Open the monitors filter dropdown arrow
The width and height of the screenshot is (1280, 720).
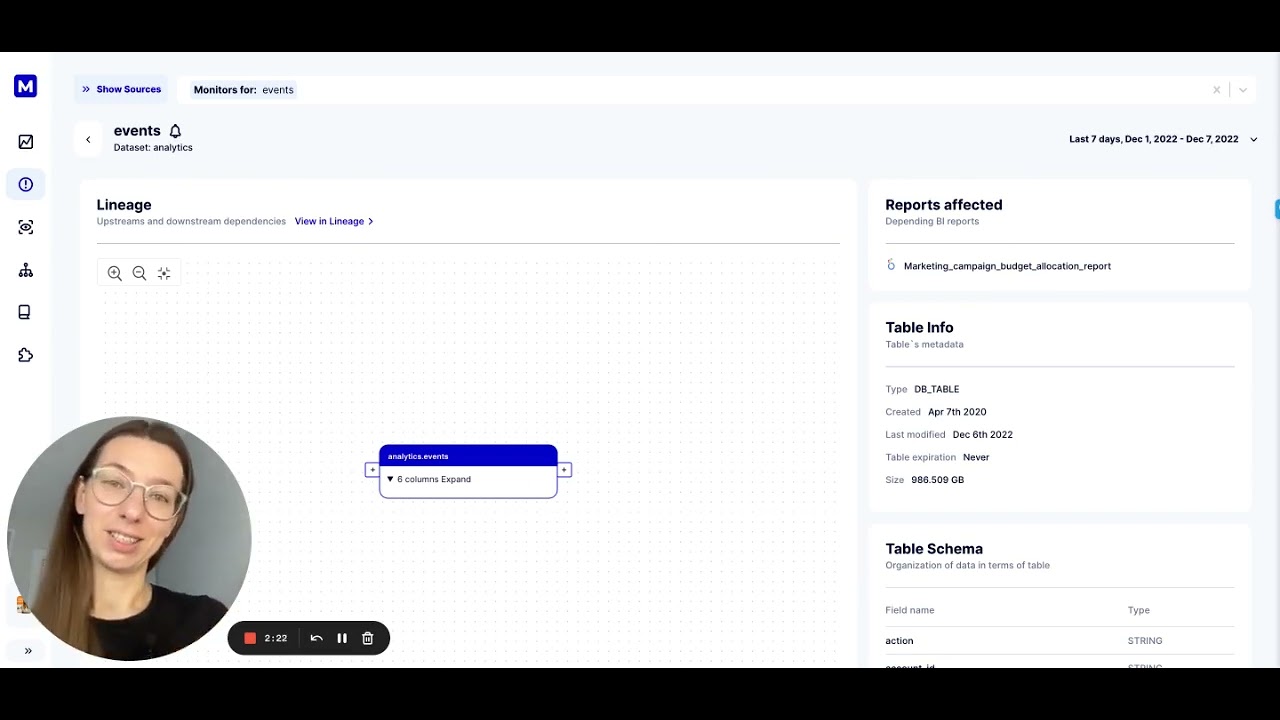(x=1243, y=90)
